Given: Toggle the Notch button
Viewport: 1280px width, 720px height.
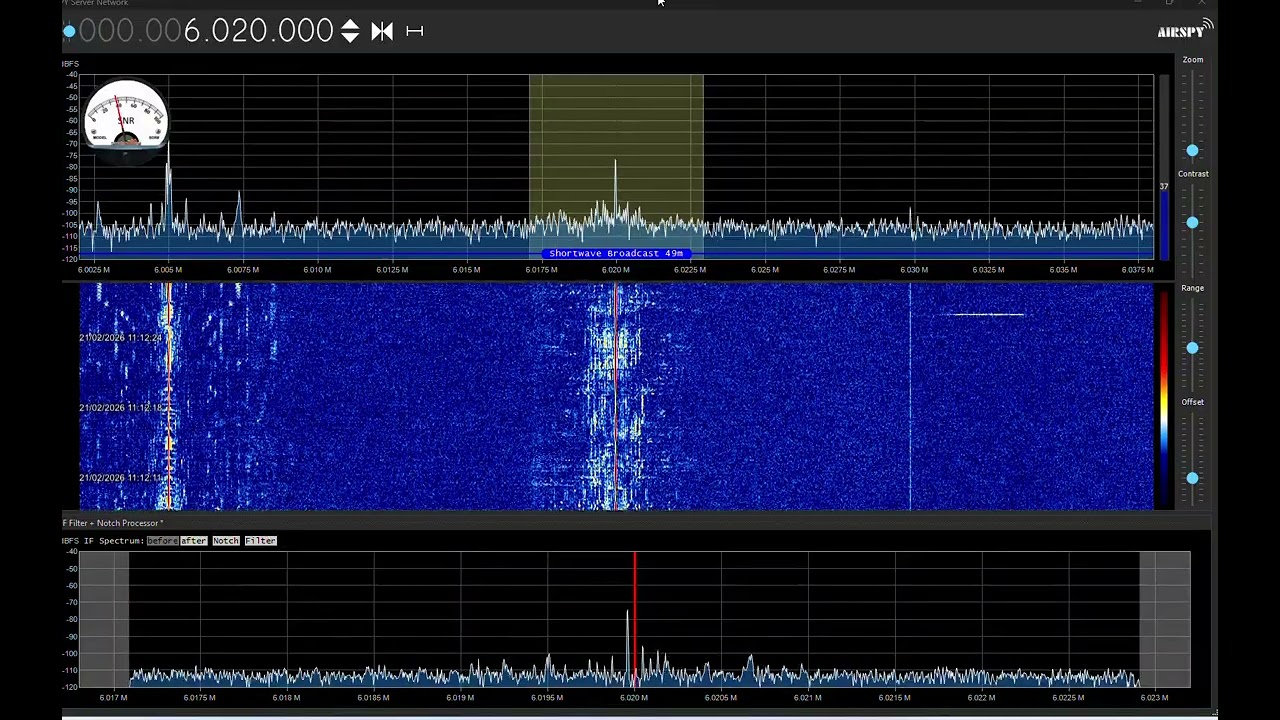Looking at the screenshot, I should 226,541.
